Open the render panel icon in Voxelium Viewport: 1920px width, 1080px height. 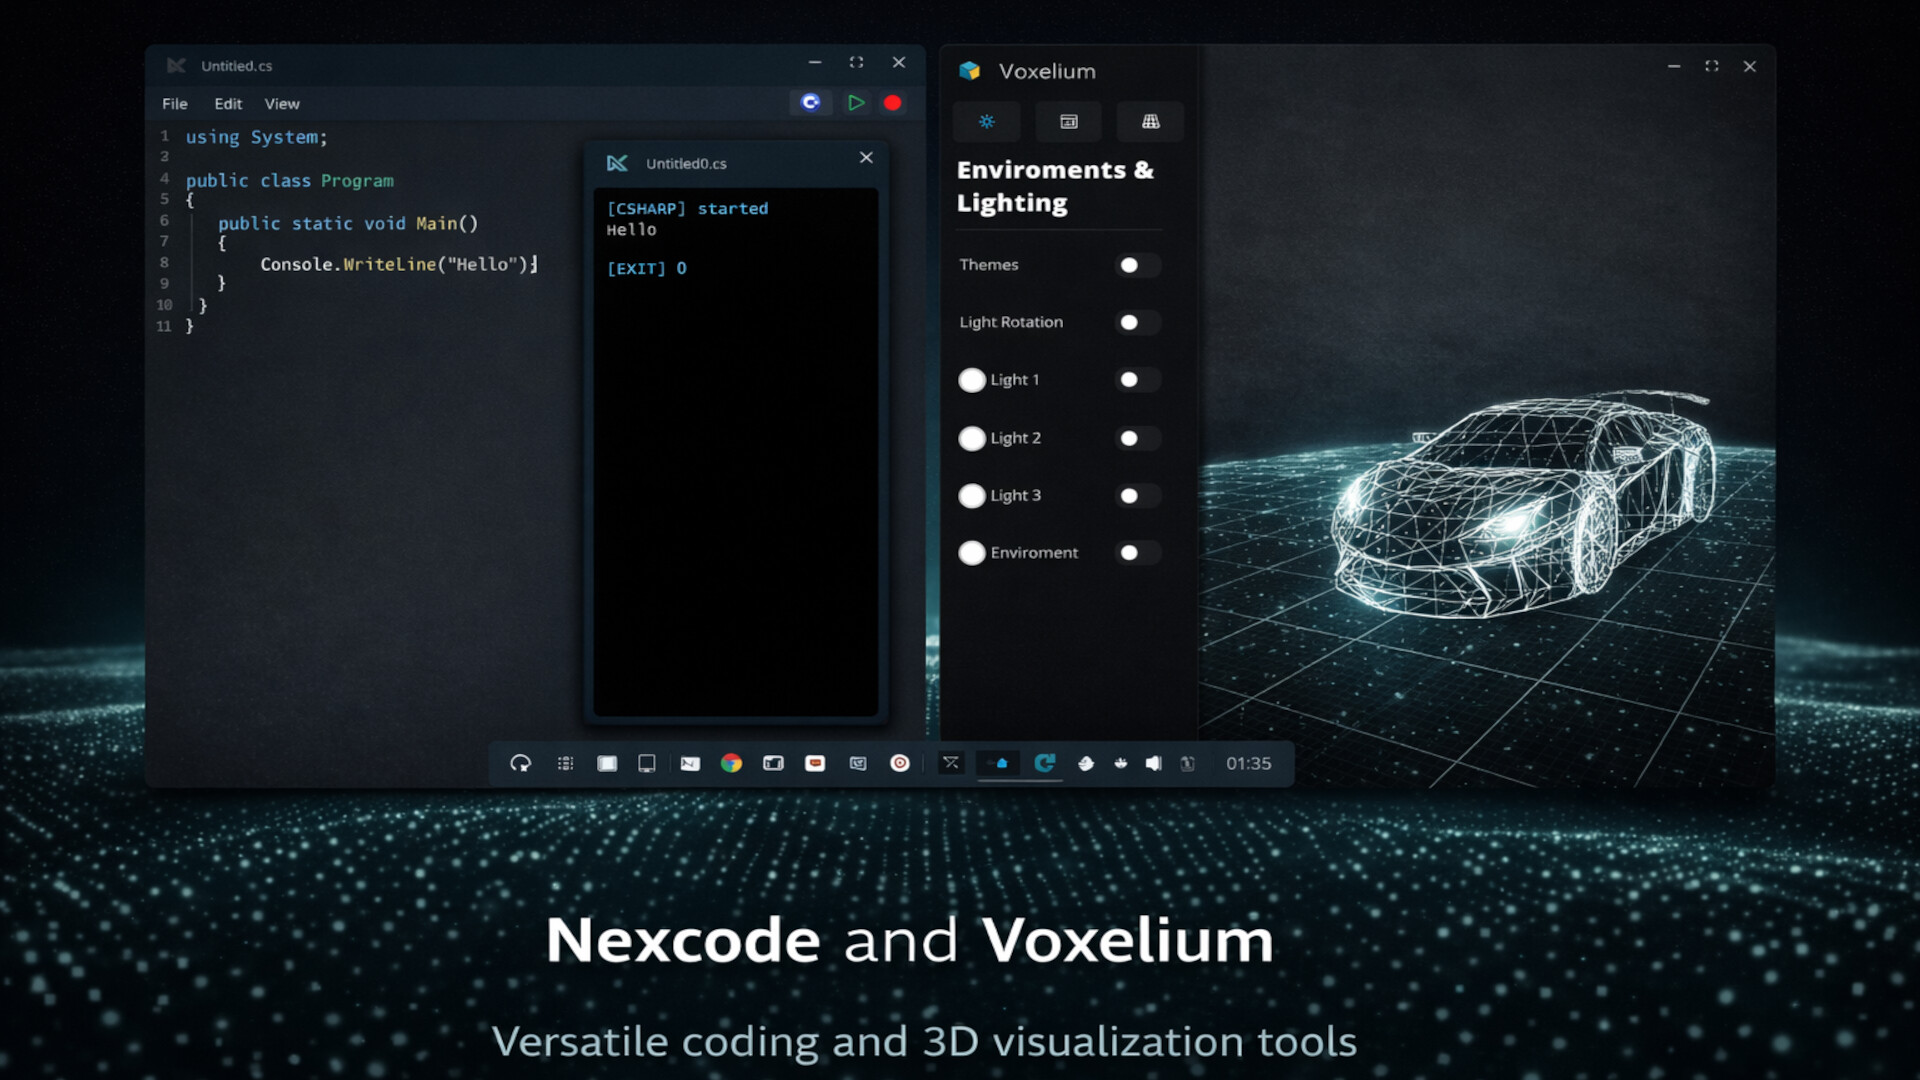pos(1068,121)
